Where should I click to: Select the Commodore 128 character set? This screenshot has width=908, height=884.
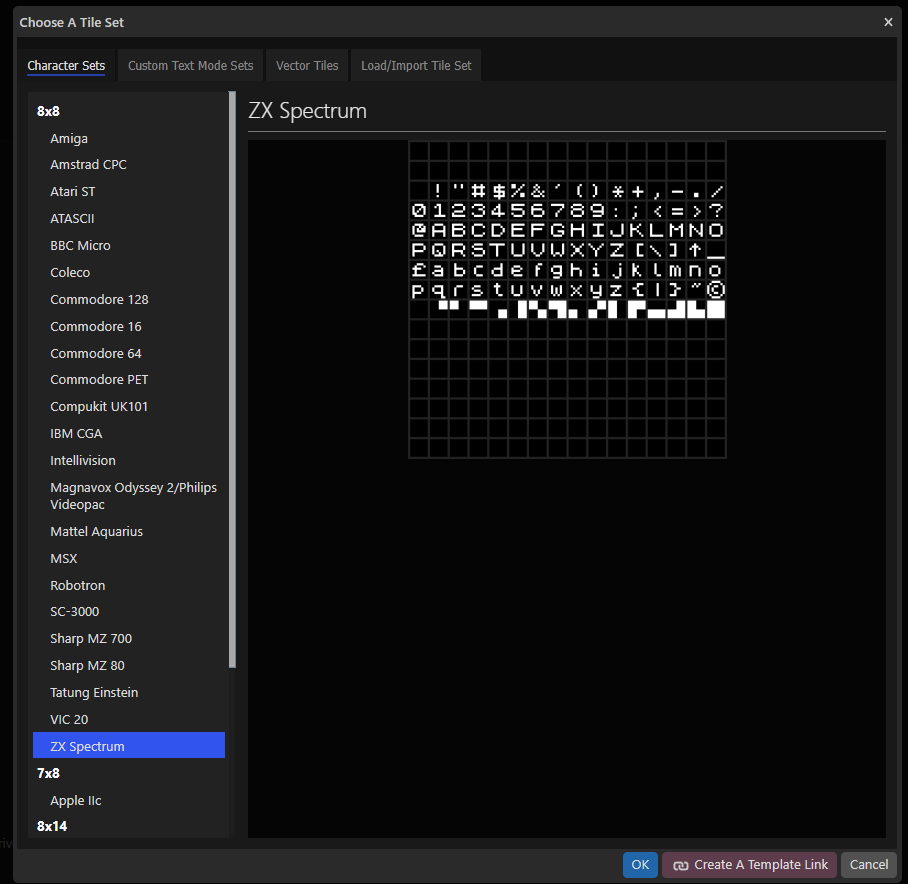coord(129,299)
